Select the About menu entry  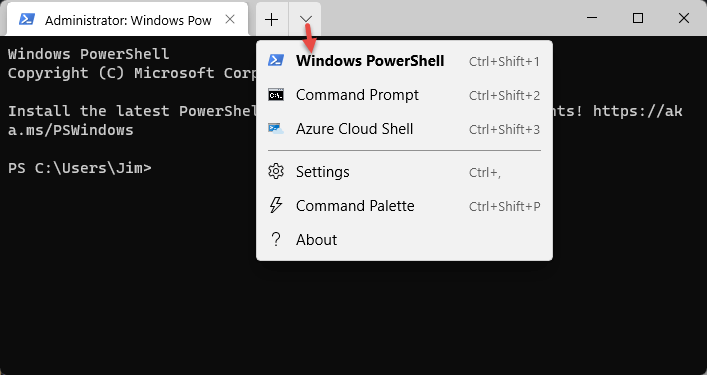(x=404, y=240)
